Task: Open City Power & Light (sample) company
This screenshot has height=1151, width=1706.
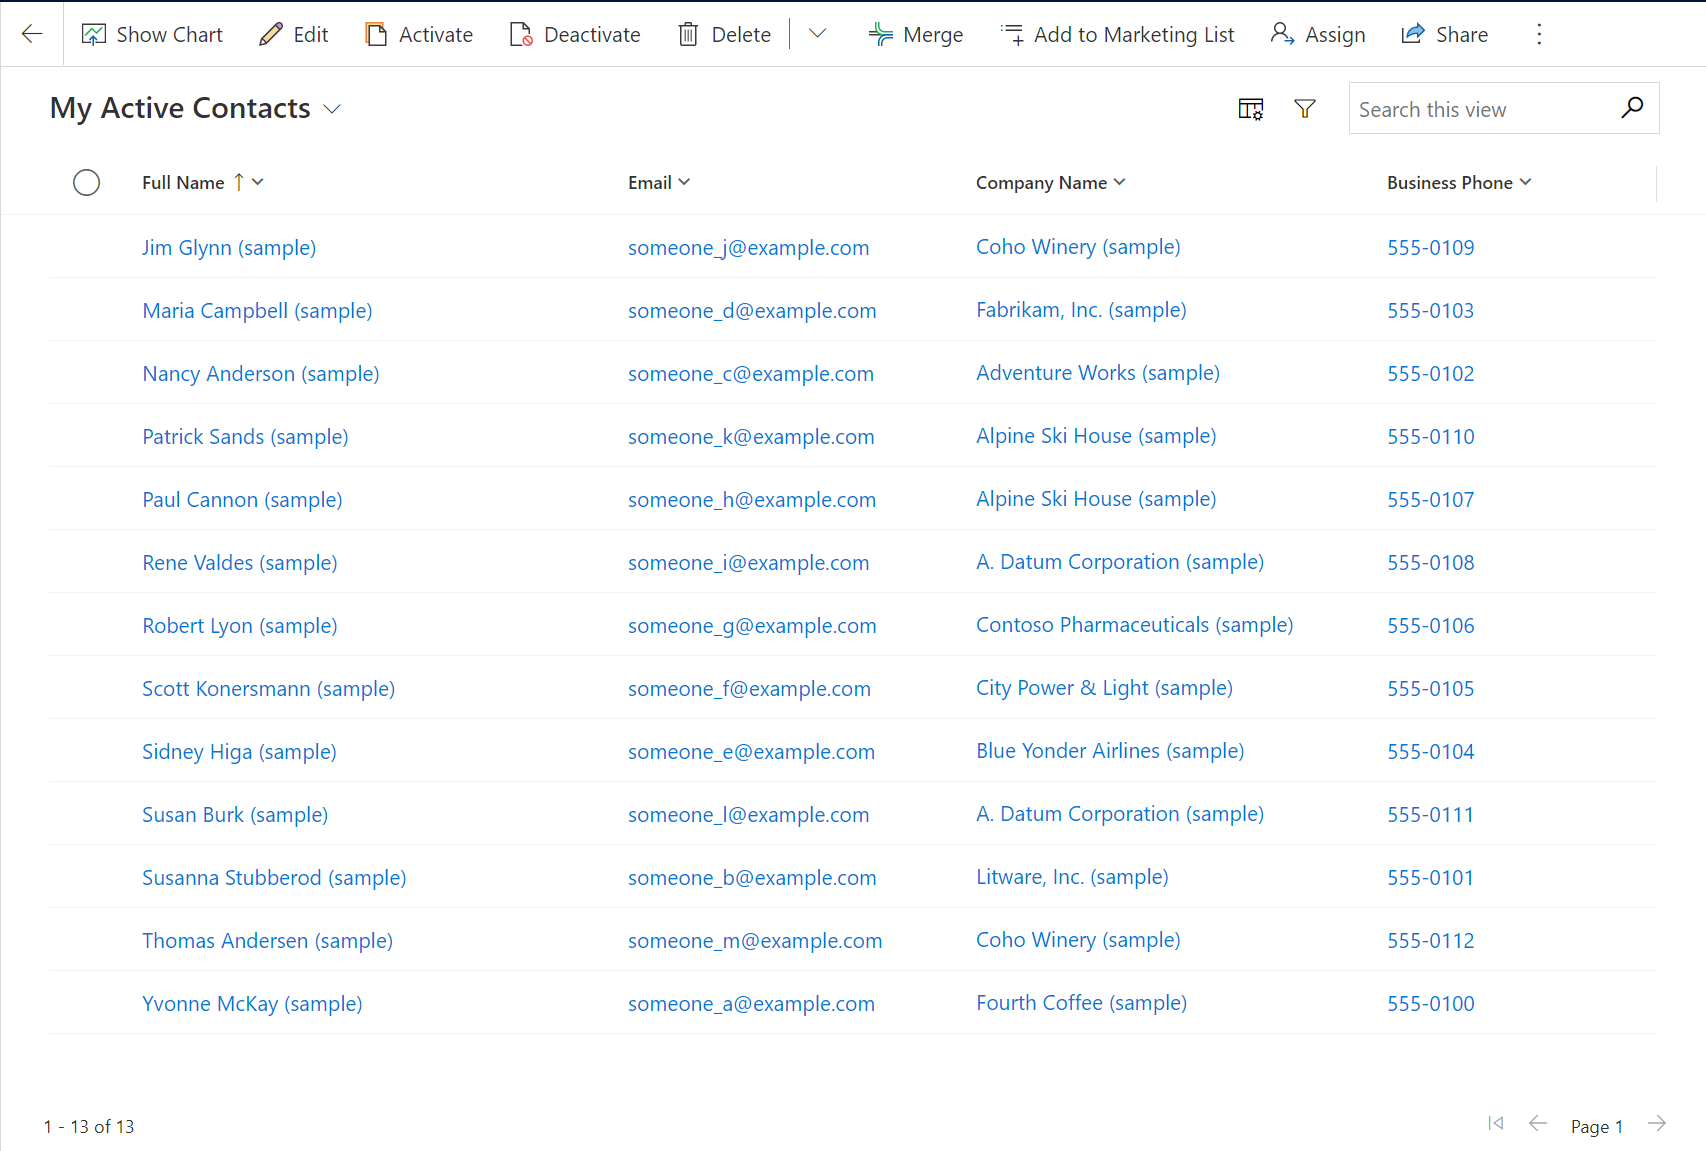Action: point(1104,687)
